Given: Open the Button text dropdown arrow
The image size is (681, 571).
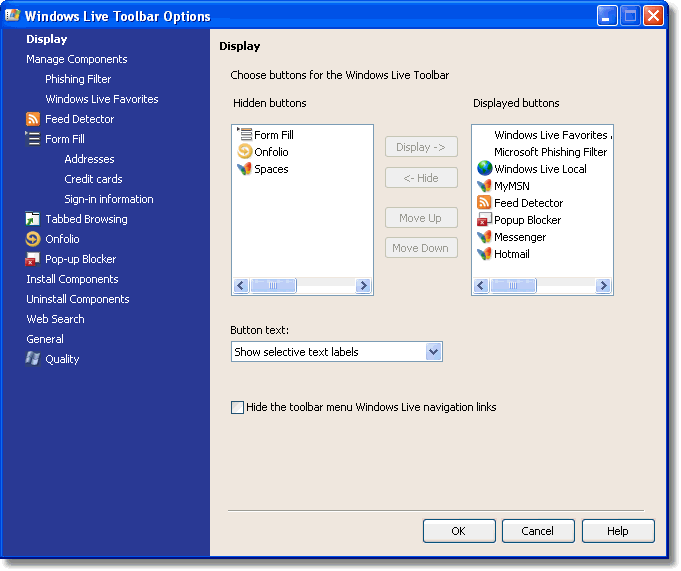Looking at the screenshot, I should (x=433, y=352).
